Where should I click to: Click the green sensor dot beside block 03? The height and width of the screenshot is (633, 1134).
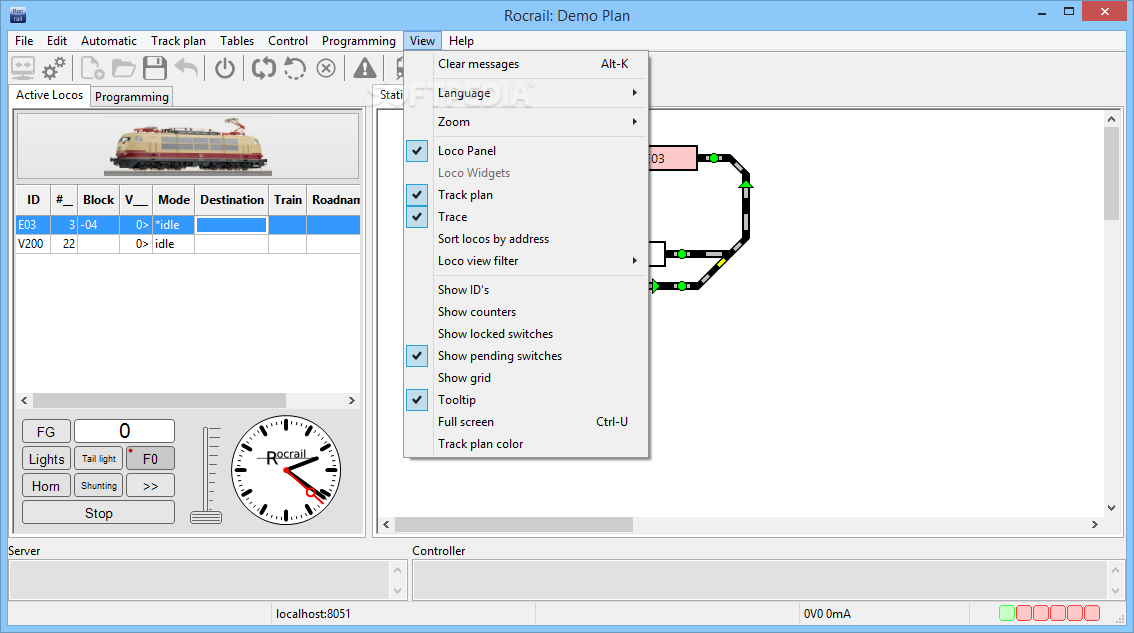tap(714, 158)
